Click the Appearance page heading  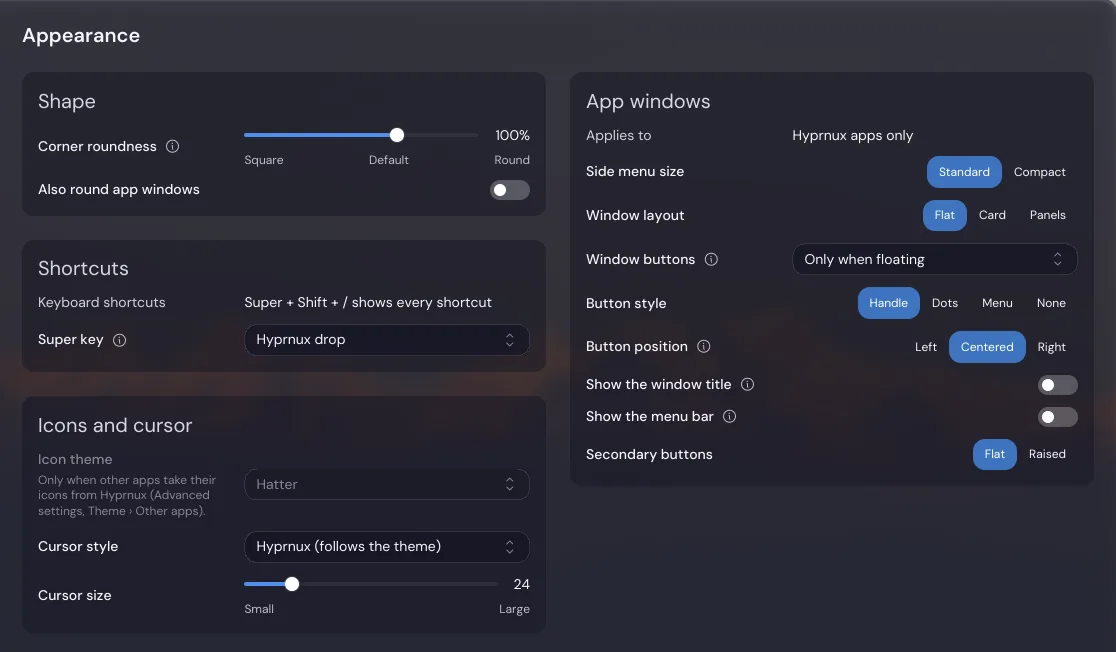click(x=81, y=36)
